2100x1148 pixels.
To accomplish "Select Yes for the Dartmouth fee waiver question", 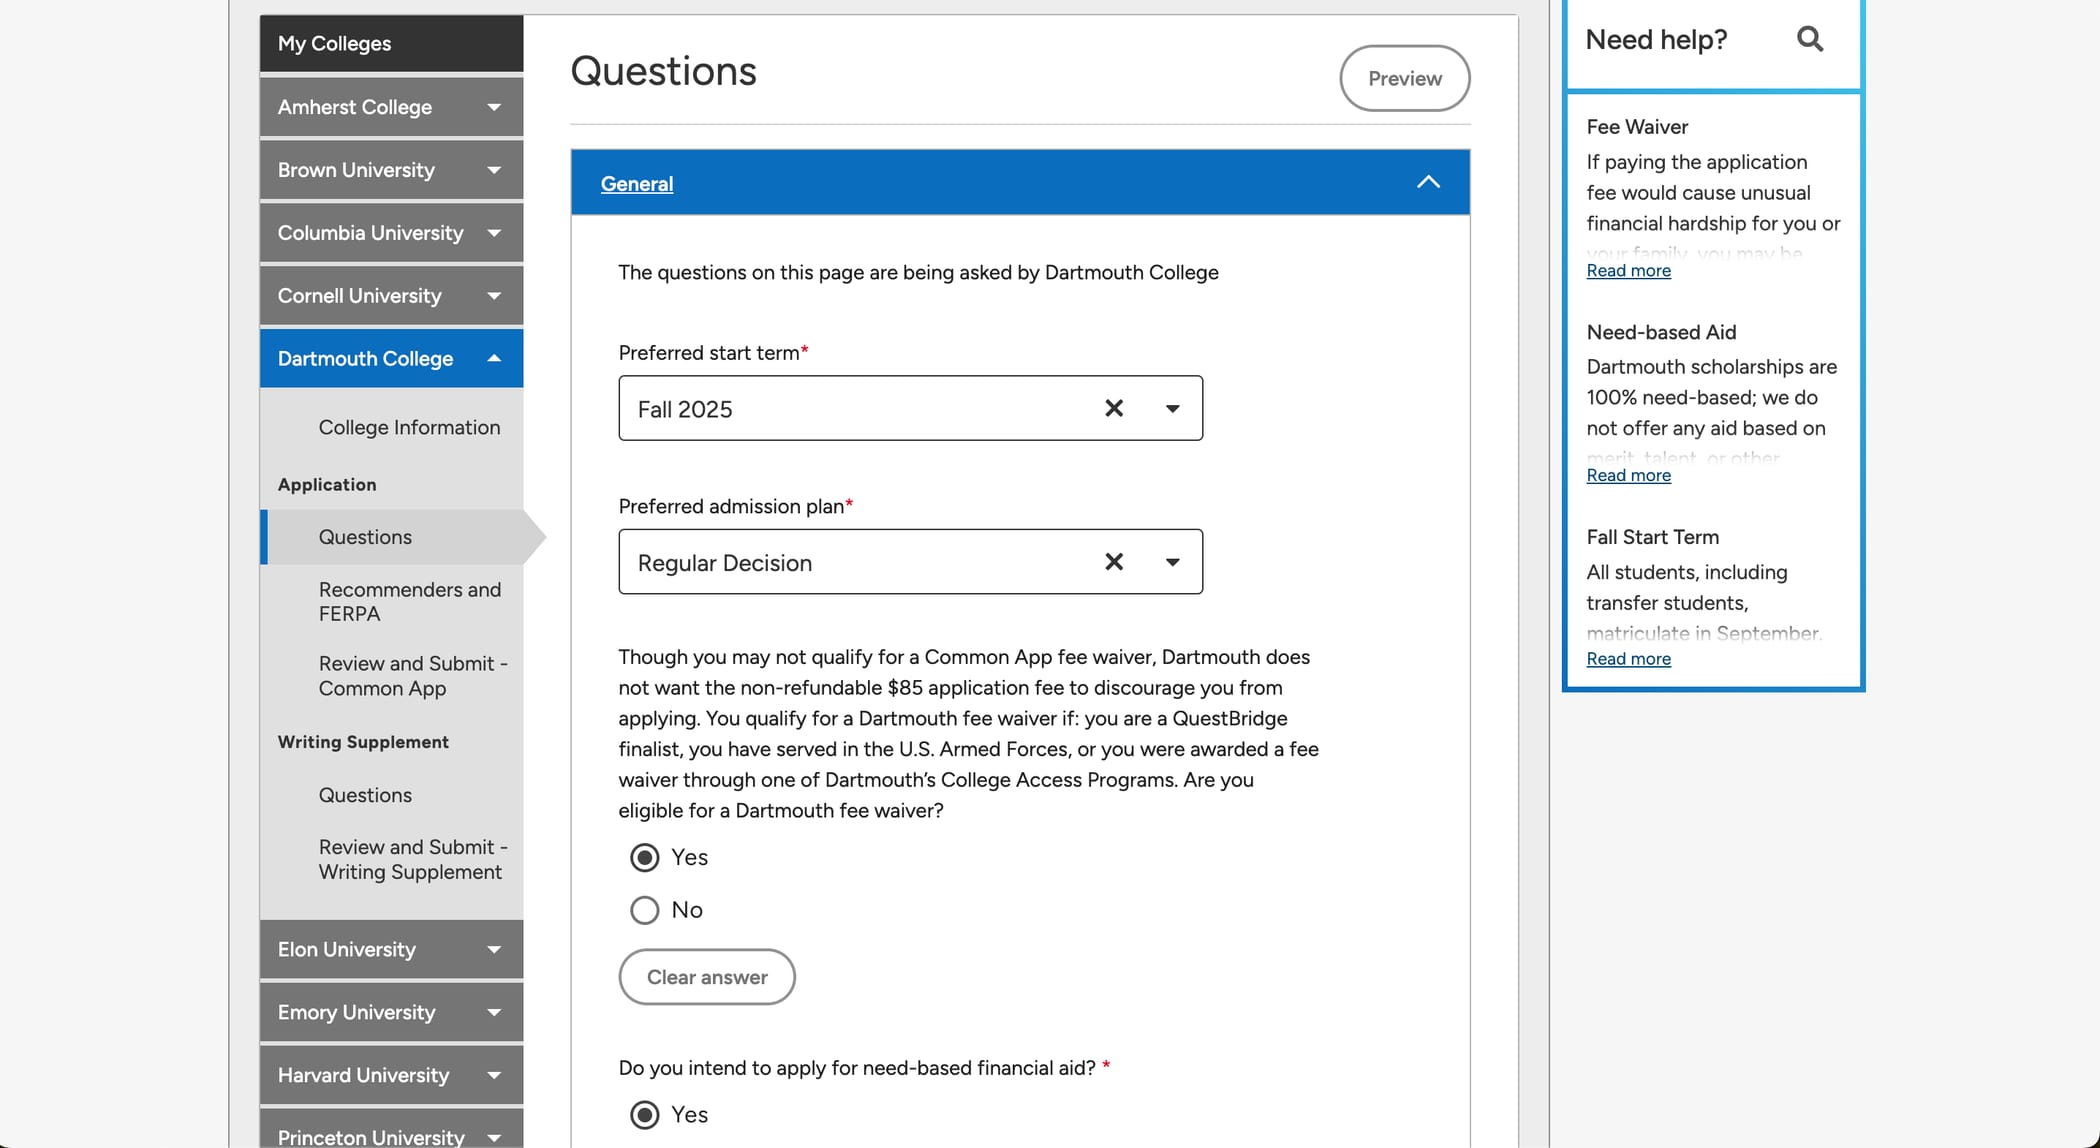I will [x=645, y=857].
